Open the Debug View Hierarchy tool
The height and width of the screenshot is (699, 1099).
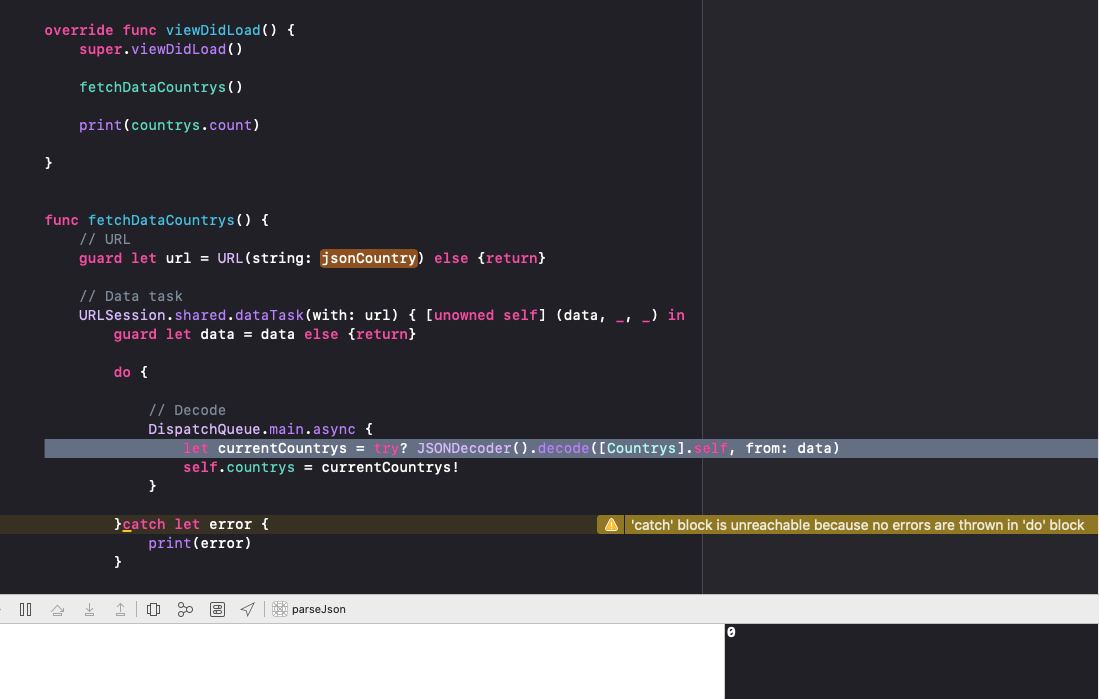(x=153, y=610)
